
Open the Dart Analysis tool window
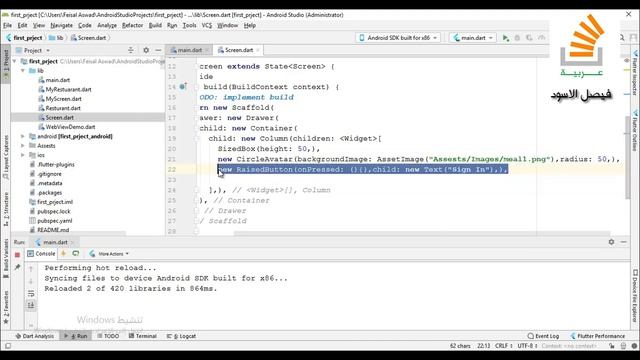click(x=34, y=336)
